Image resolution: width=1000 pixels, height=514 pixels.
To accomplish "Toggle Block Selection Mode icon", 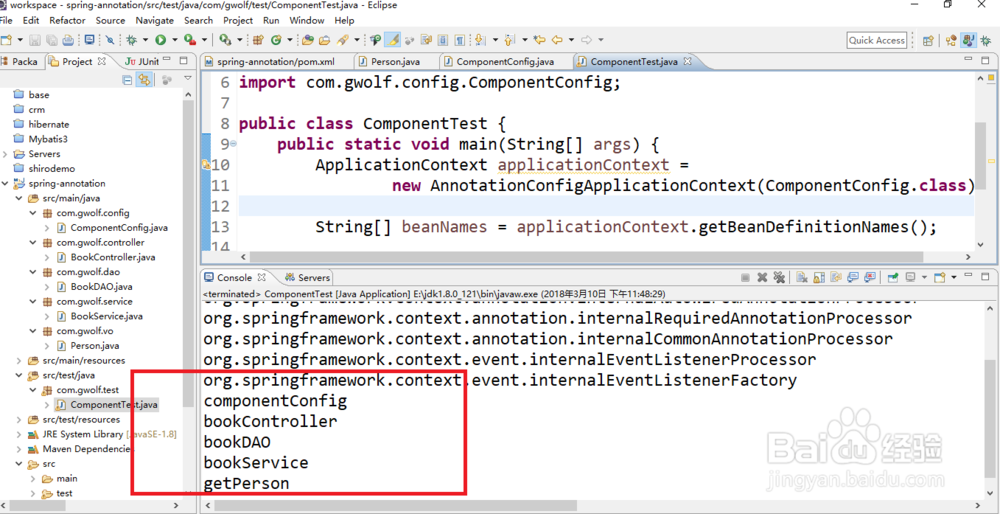I will point(442,40).
